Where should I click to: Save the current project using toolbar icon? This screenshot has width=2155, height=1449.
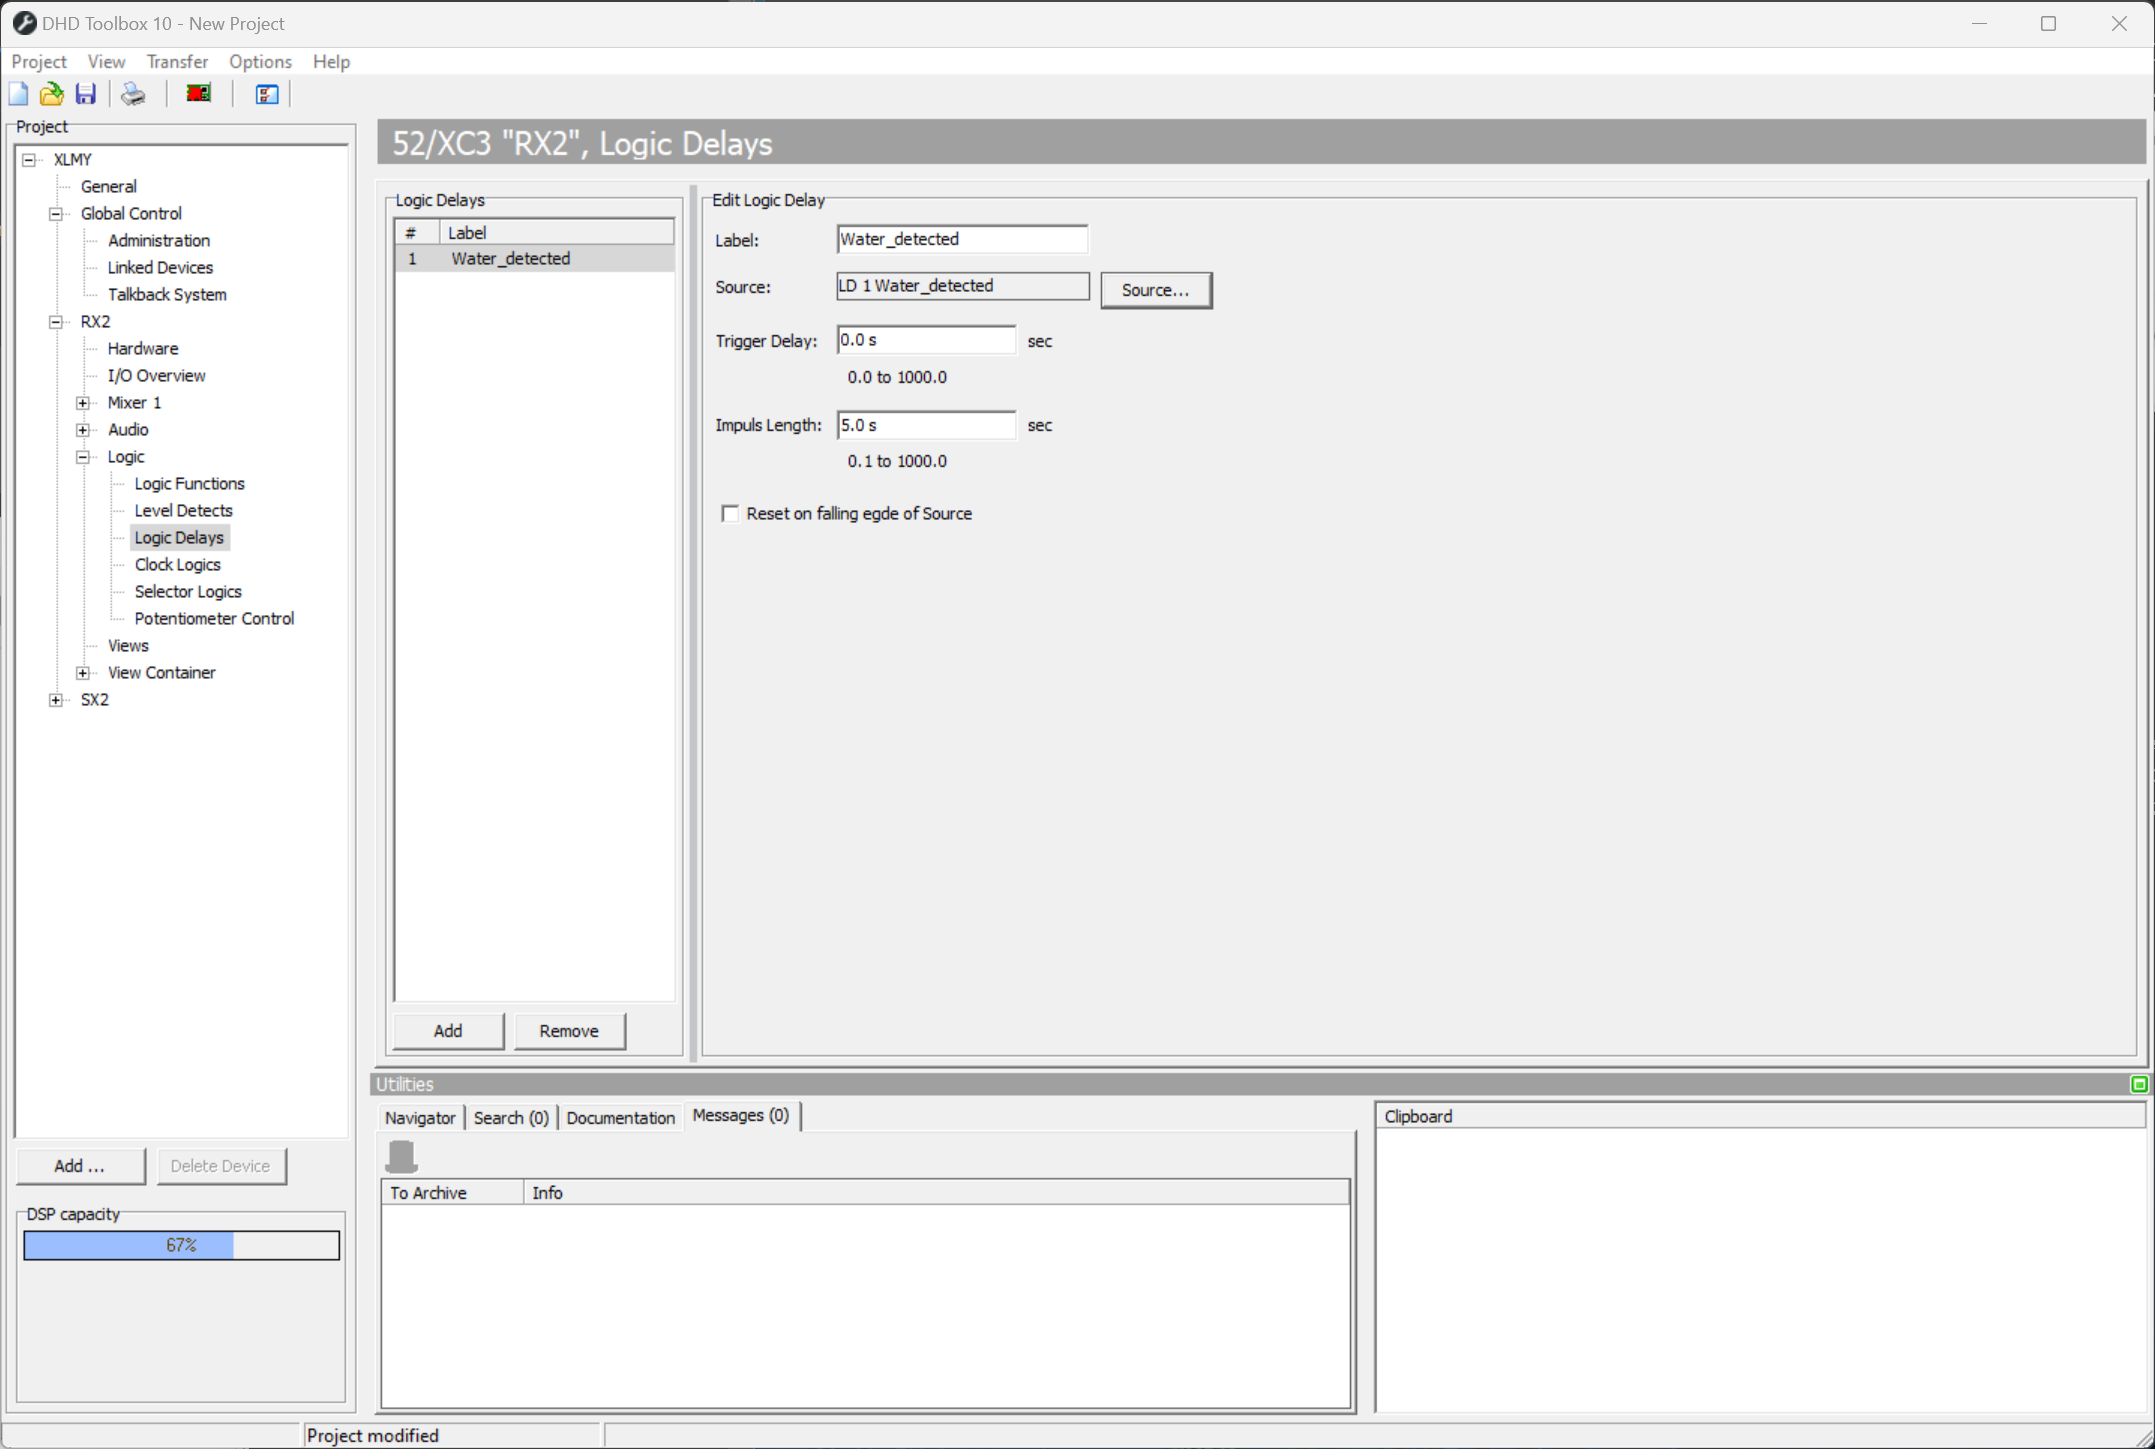(x=85, y=93)
